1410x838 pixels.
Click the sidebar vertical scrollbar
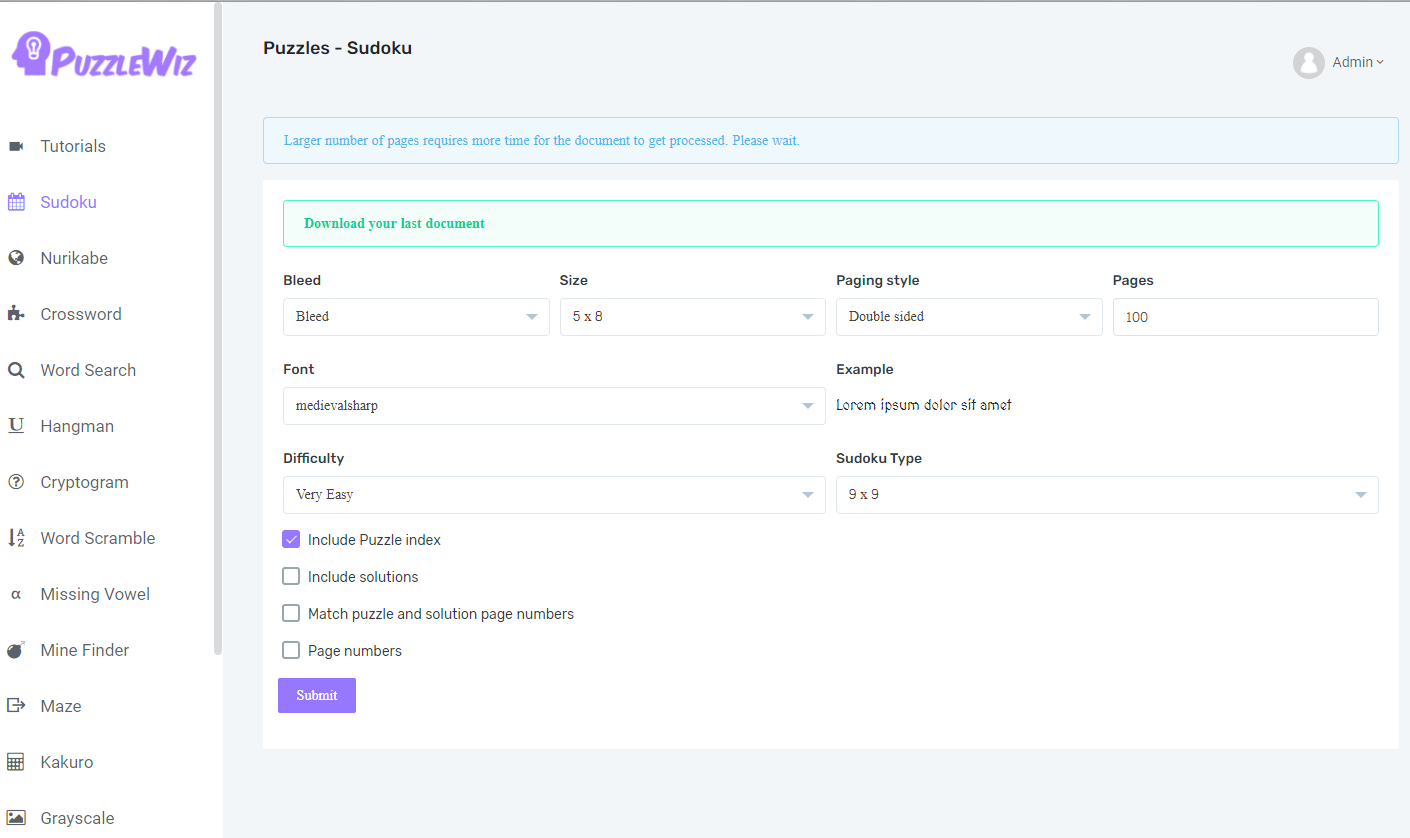(218, 328)
